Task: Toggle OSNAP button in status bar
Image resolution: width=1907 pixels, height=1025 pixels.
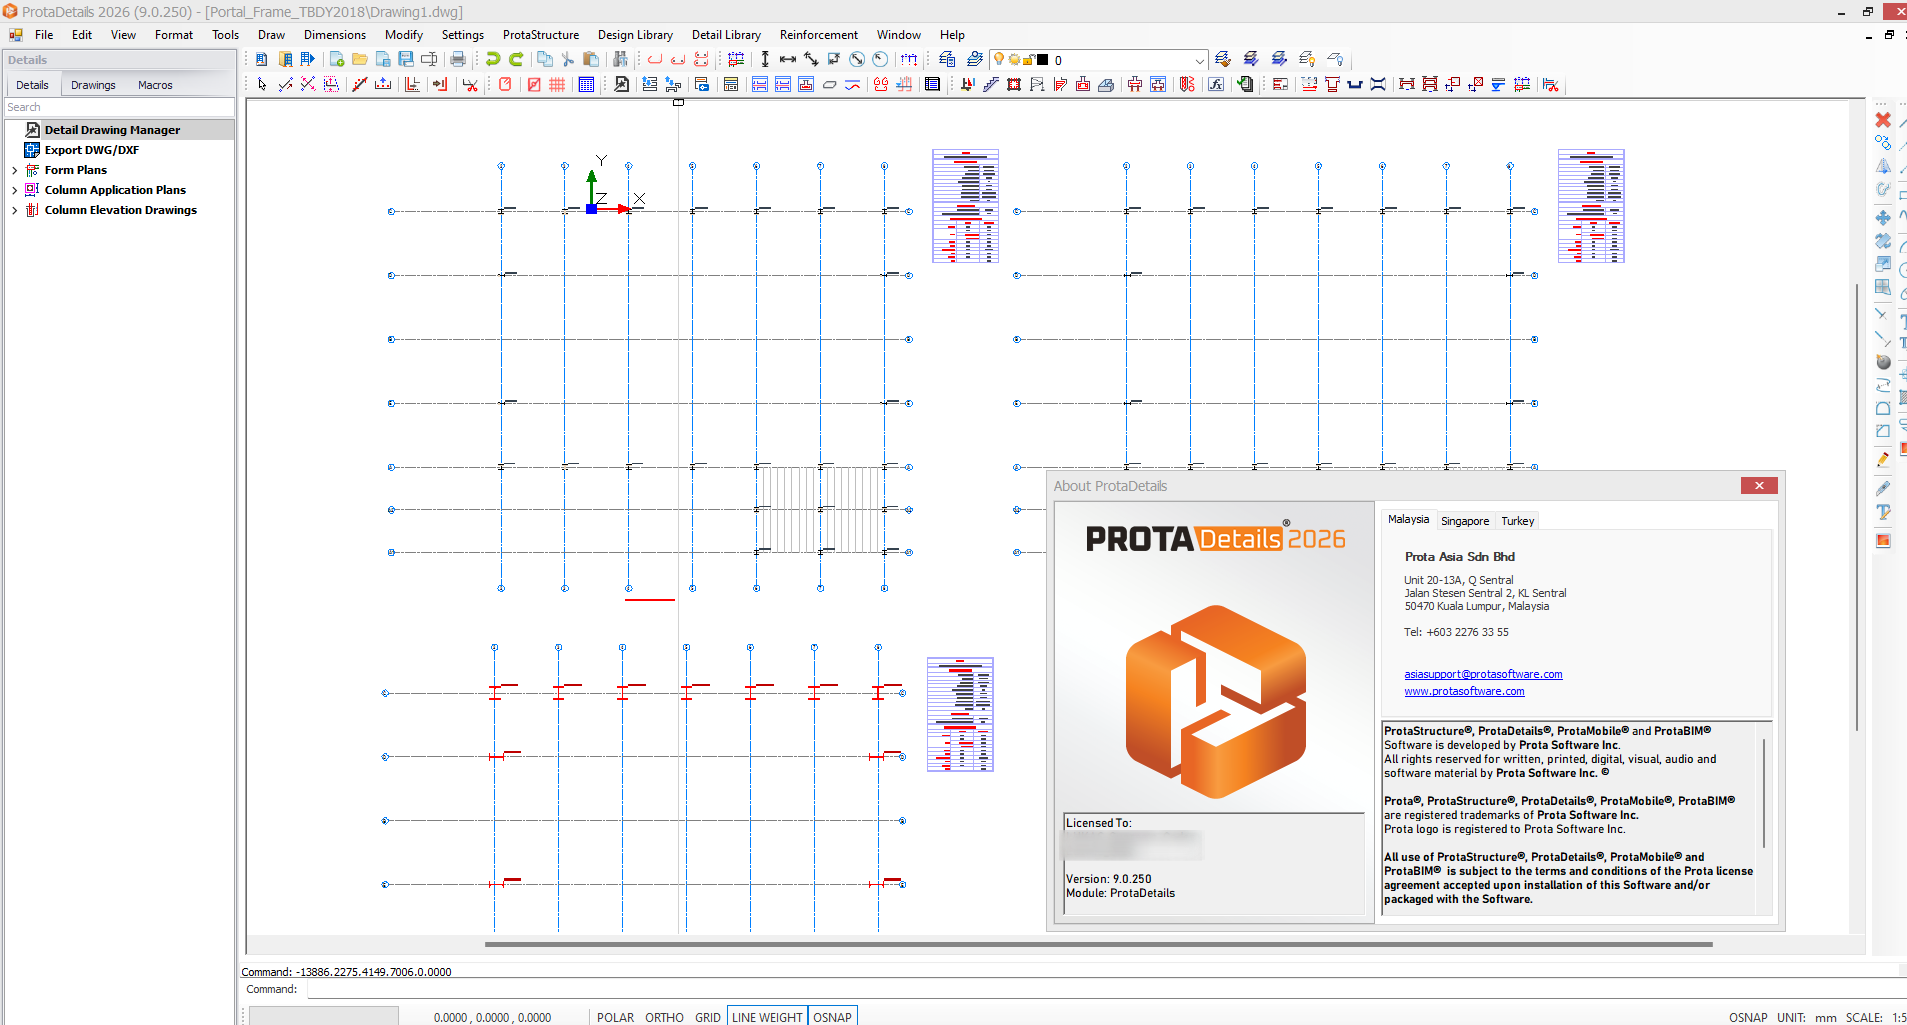Action: click(832, 1017)
